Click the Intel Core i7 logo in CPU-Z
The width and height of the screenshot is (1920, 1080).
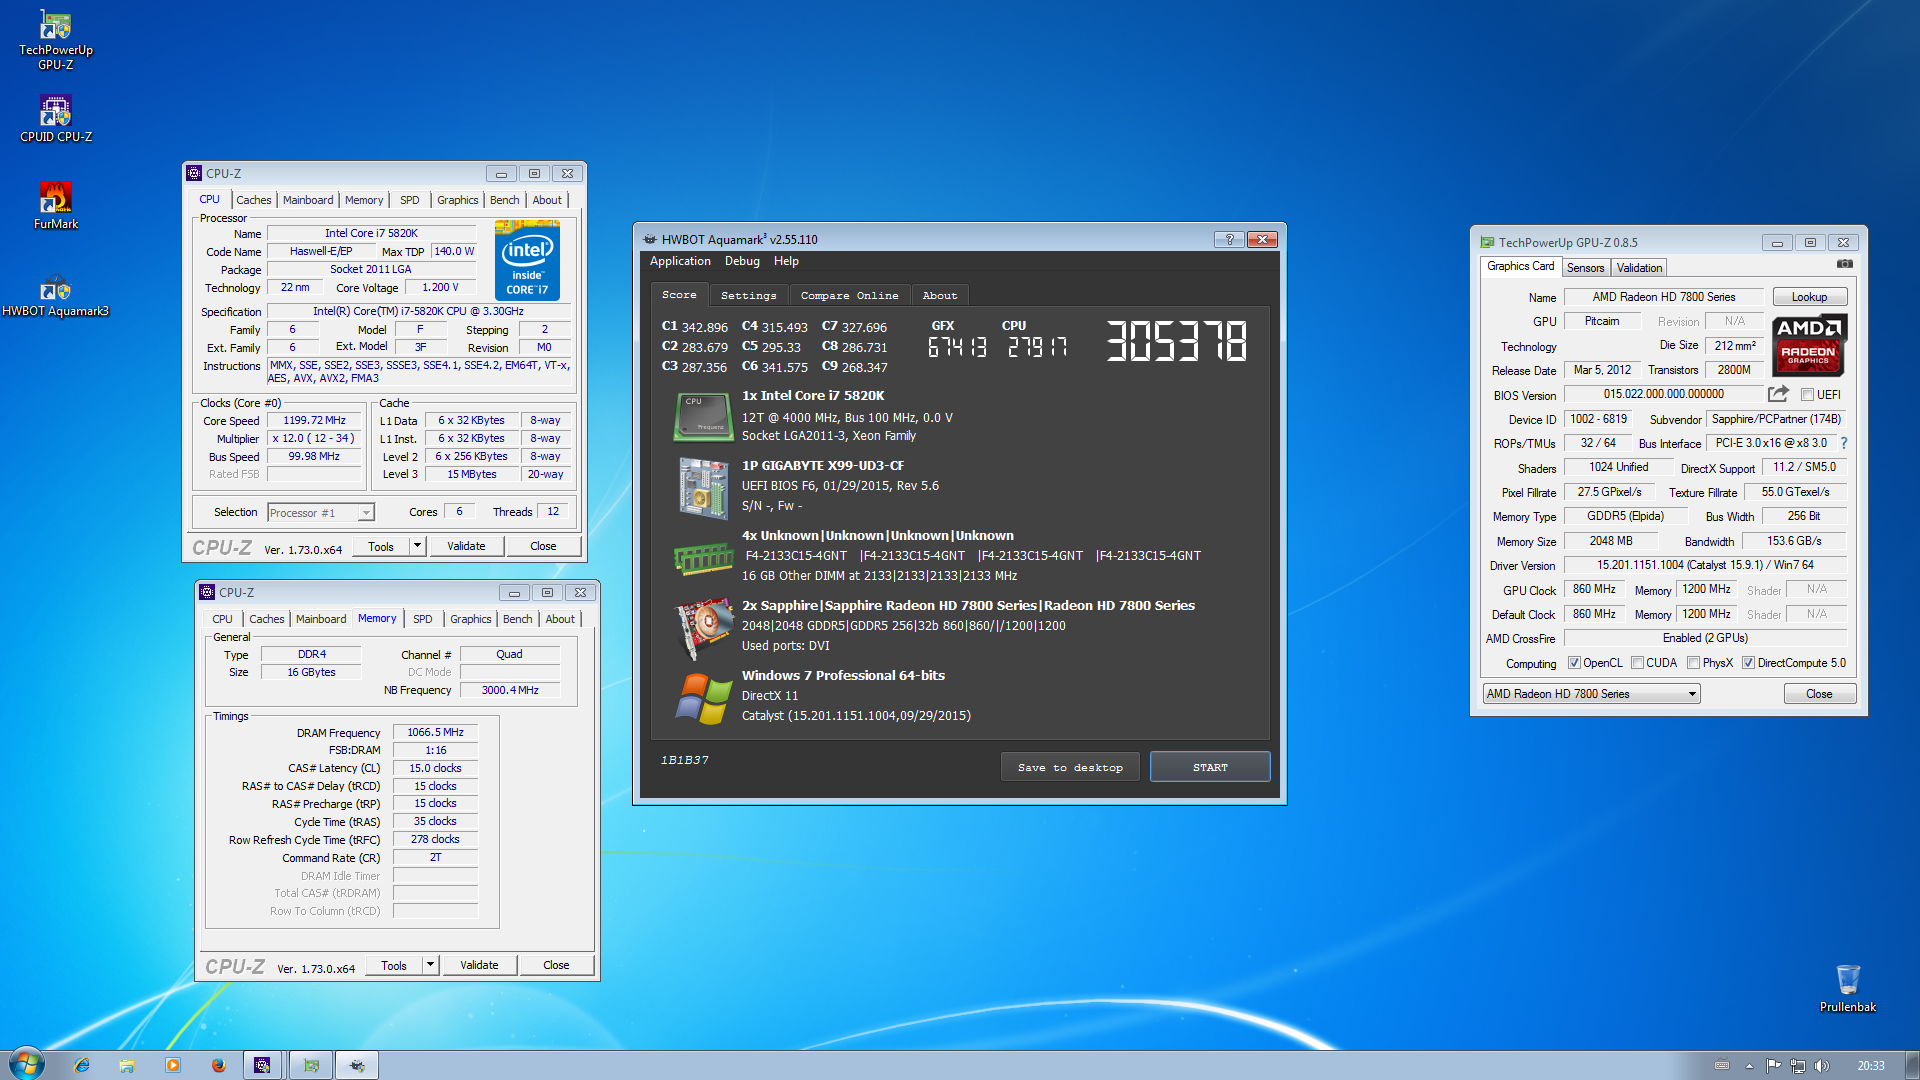click(527, 261)
